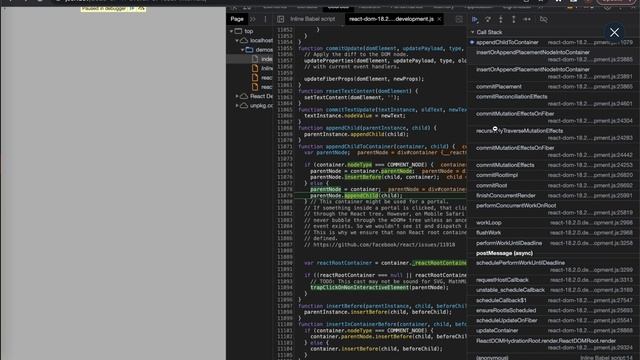640x360 pixels.
Task: Resume script execution in debugger toolbar
Action: pyautogui.click(x=475, y=19)
